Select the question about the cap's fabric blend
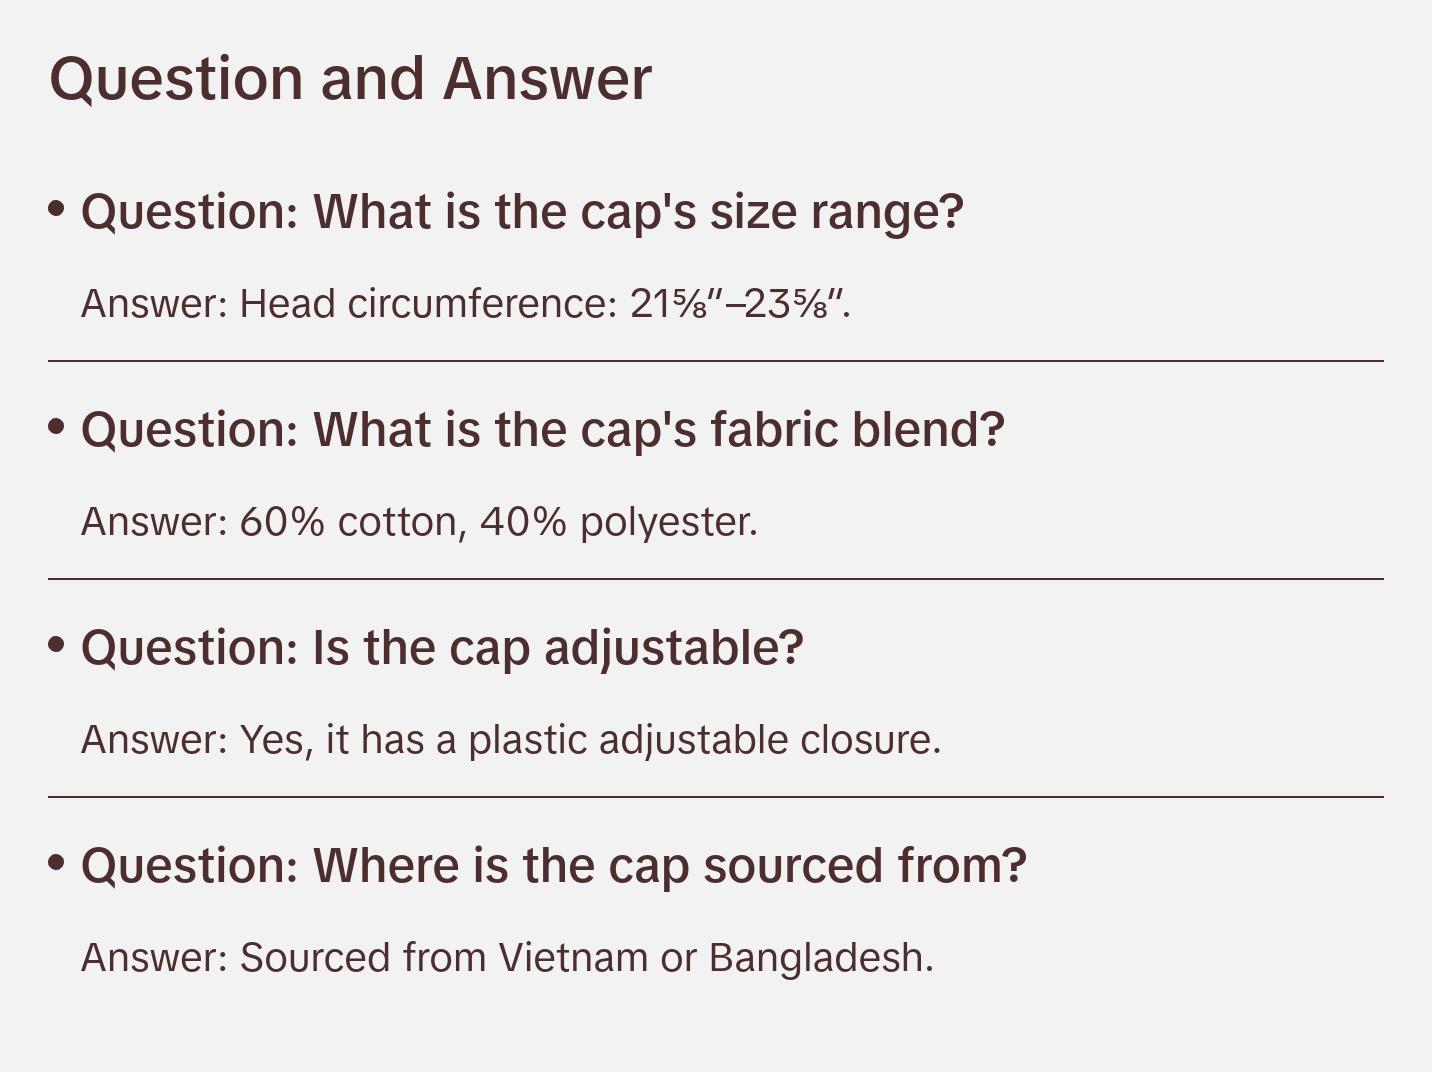Screen dimensions: 1432x1072 coord(542,430)
